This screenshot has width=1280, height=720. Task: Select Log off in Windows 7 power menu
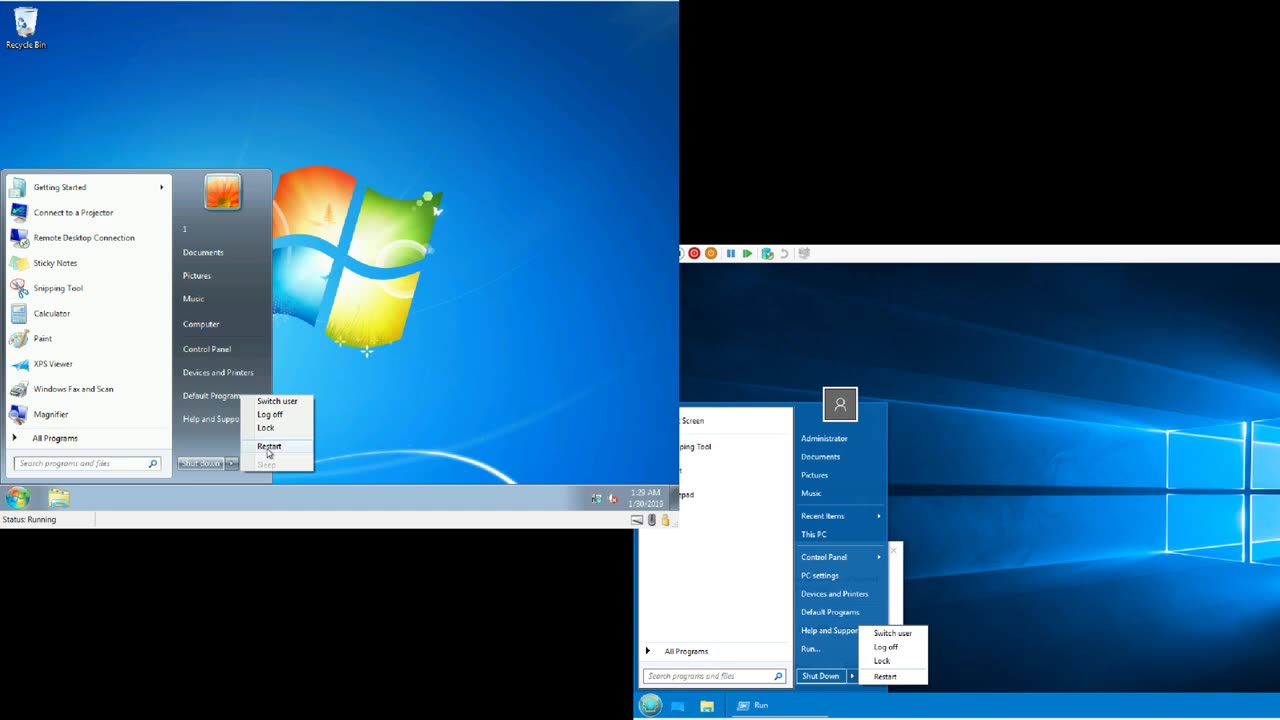point(270,414)
